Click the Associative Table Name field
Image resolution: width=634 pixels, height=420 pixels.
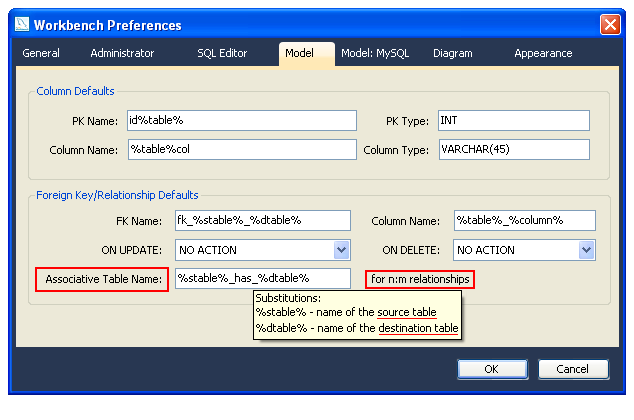click(263, 278)
